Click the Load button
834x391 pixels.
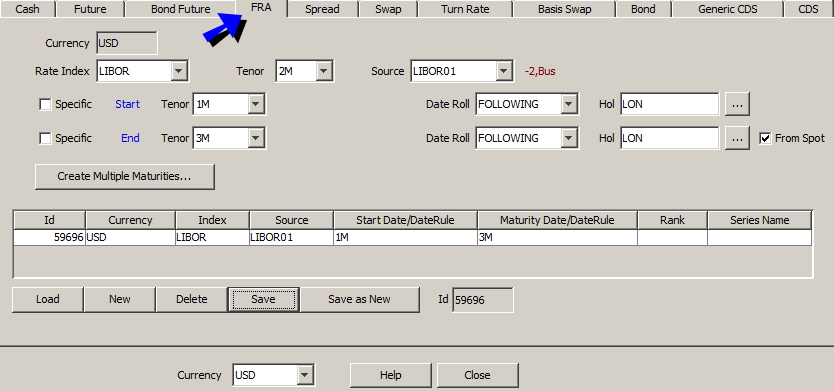tap(47, 300)
